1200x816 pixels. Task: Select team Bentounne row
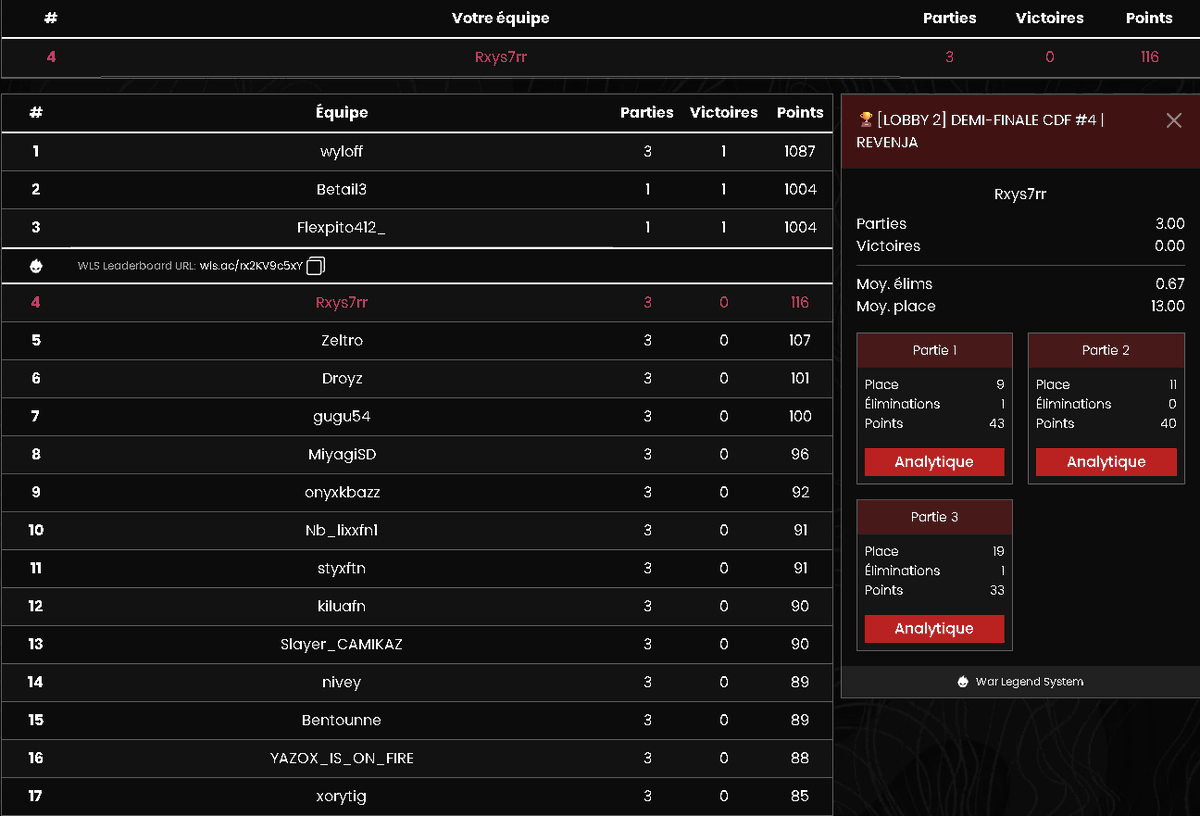[x=417, y=721]
